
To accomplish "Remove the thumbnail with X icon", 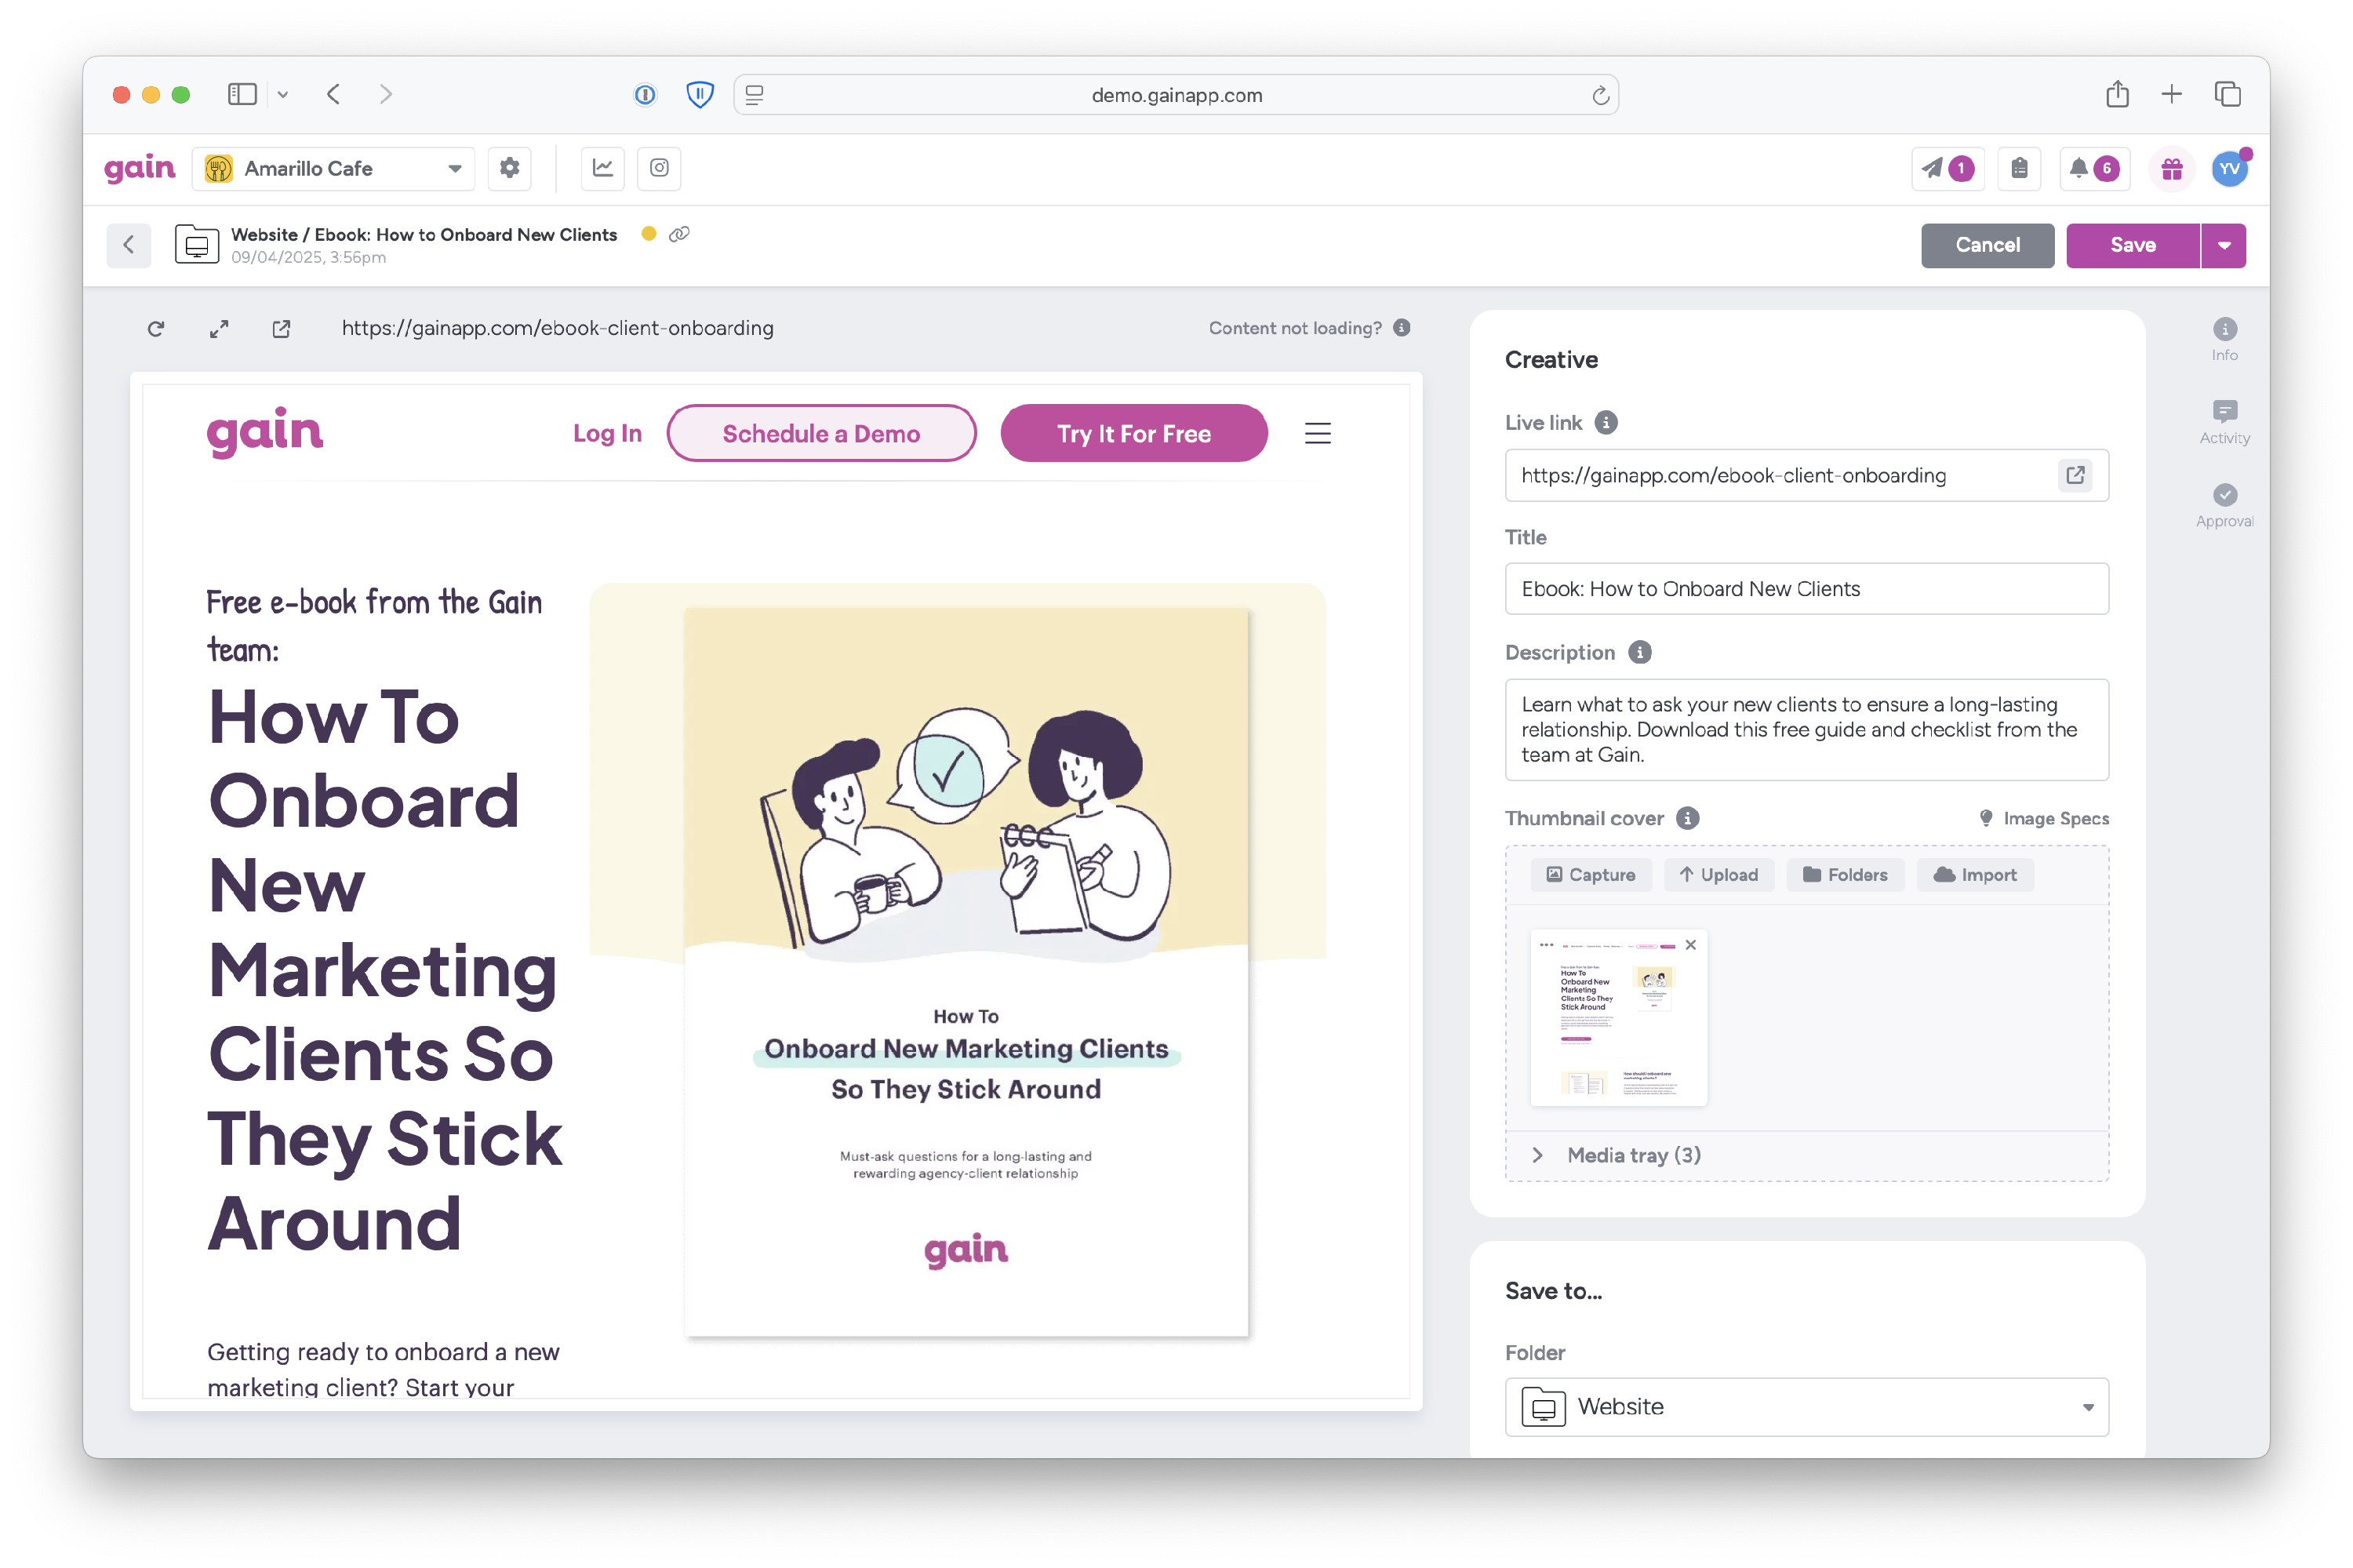I will [x=1690, y=945].
